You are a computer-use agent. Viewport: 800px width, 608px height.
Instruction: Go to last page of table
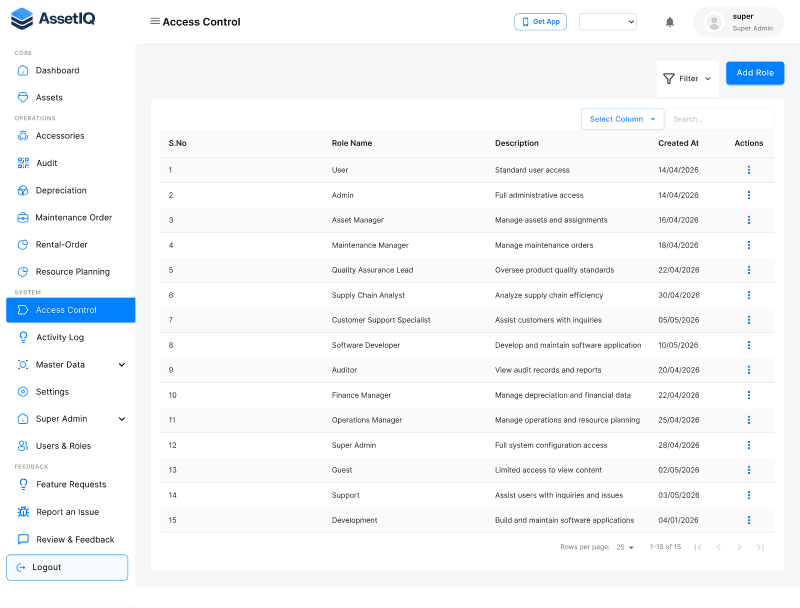point(760,547)
